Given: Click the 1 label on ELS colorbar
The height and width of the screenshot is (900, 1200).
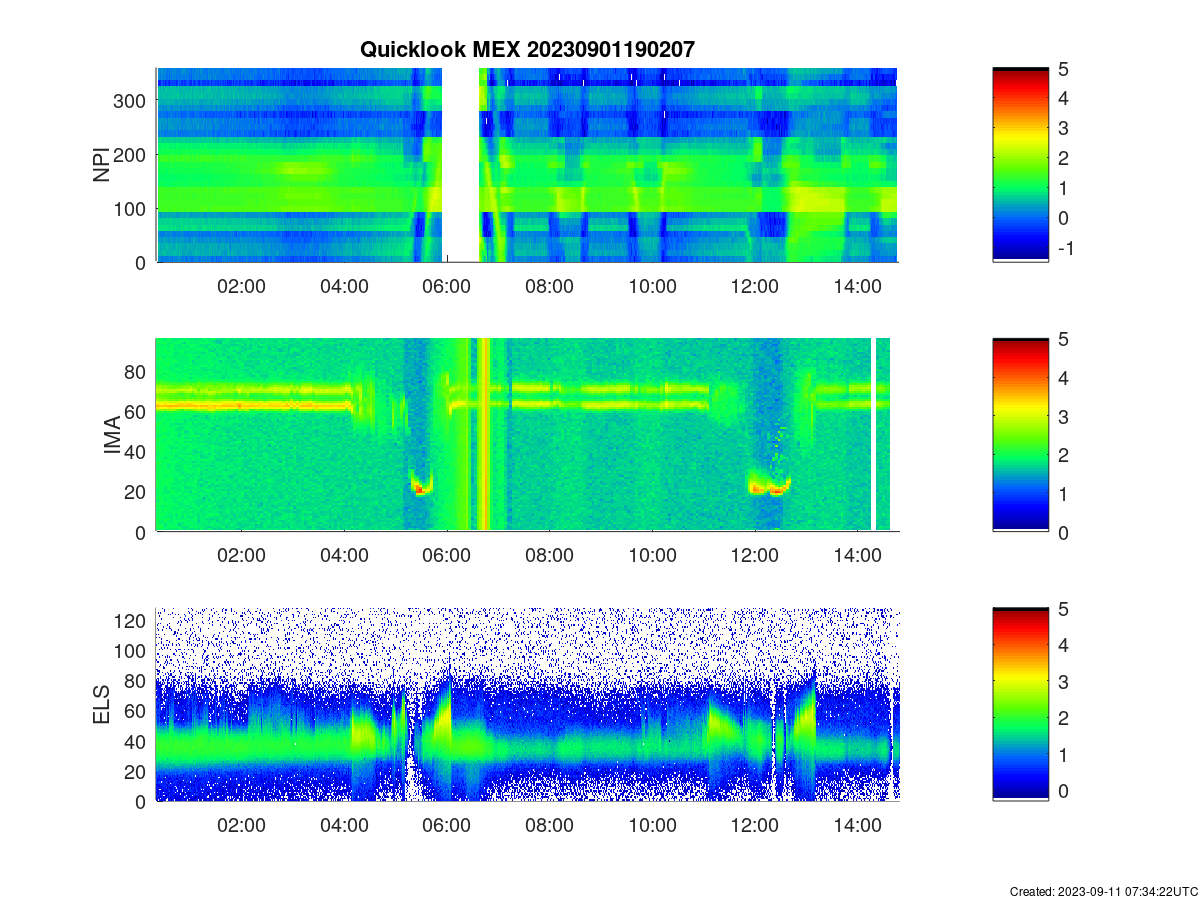Looking at the screenshot, I should [x=1063, y=755].
